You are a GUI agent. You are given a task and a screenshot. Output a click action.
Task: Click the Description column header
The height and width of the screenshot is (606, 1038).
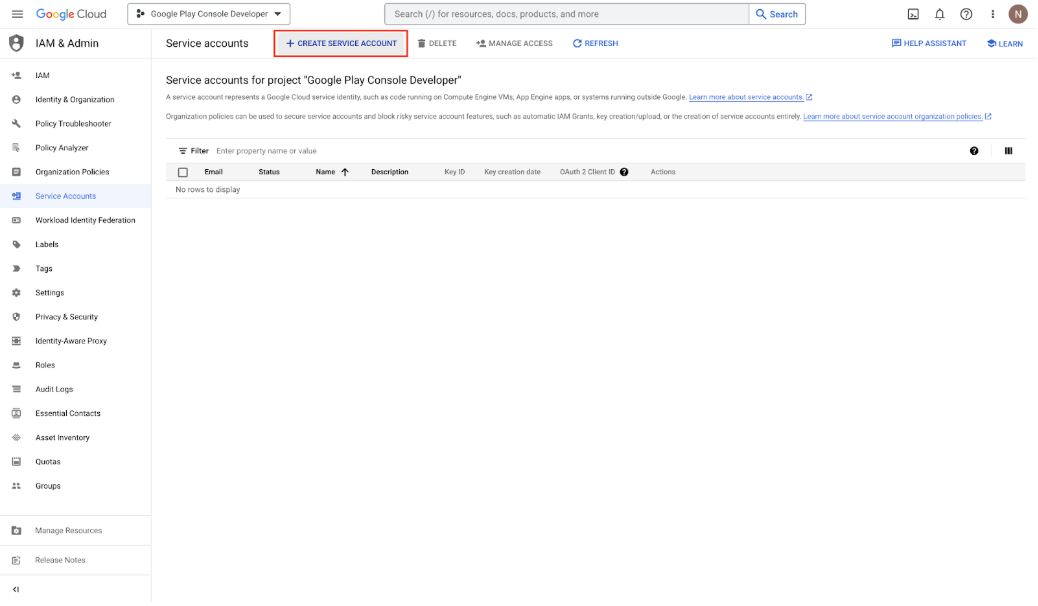pyautogui.click(x=389, y=172)
